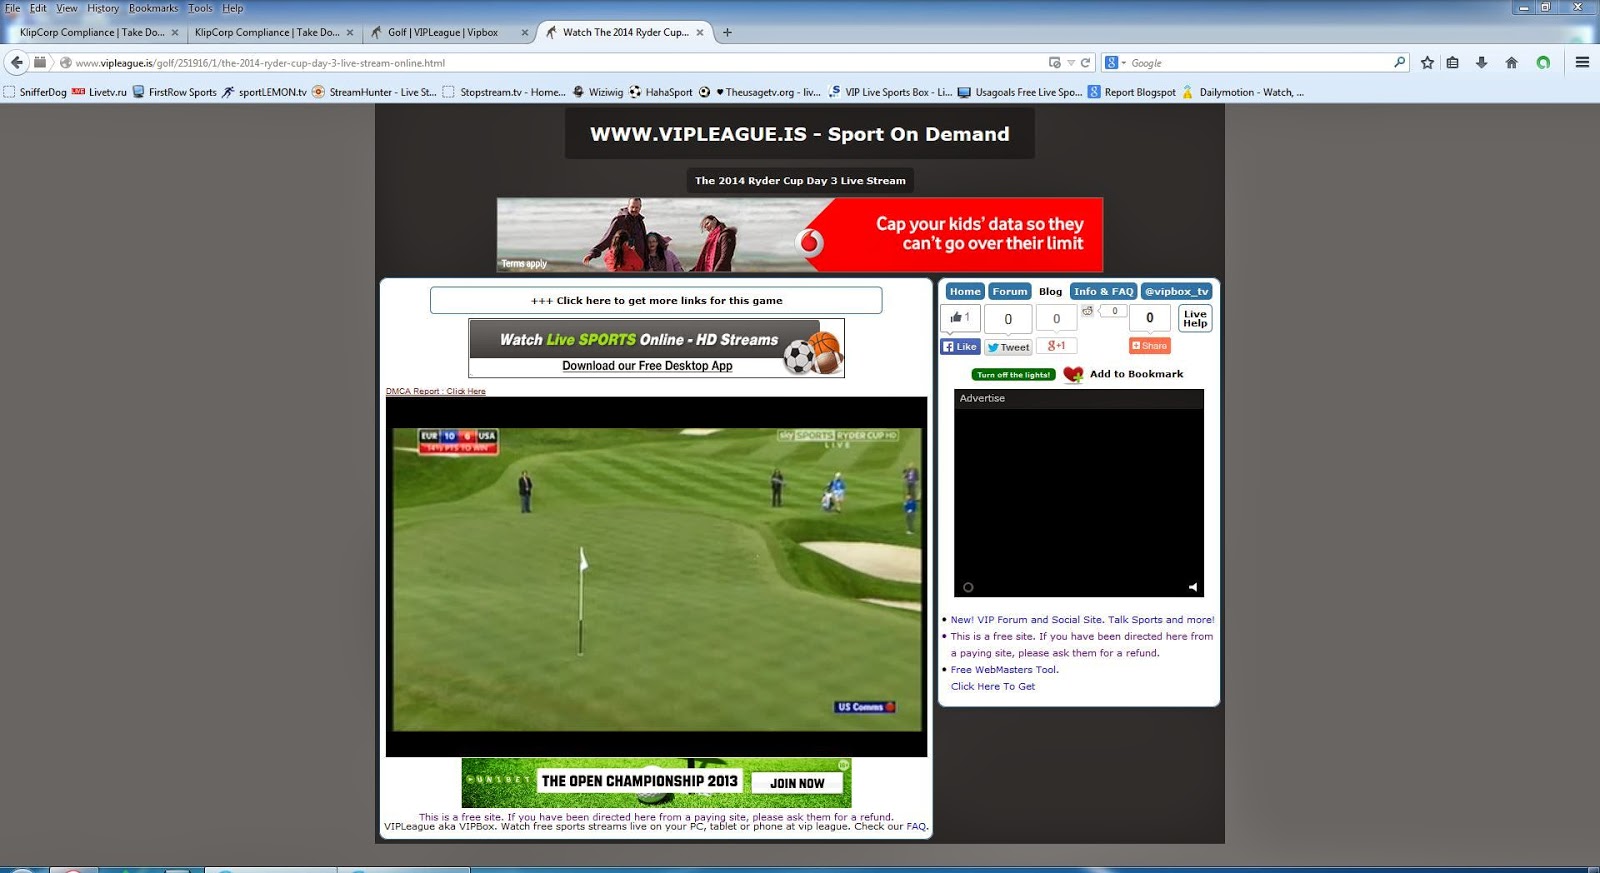Open Info & FAQ page

point(1104,291)
